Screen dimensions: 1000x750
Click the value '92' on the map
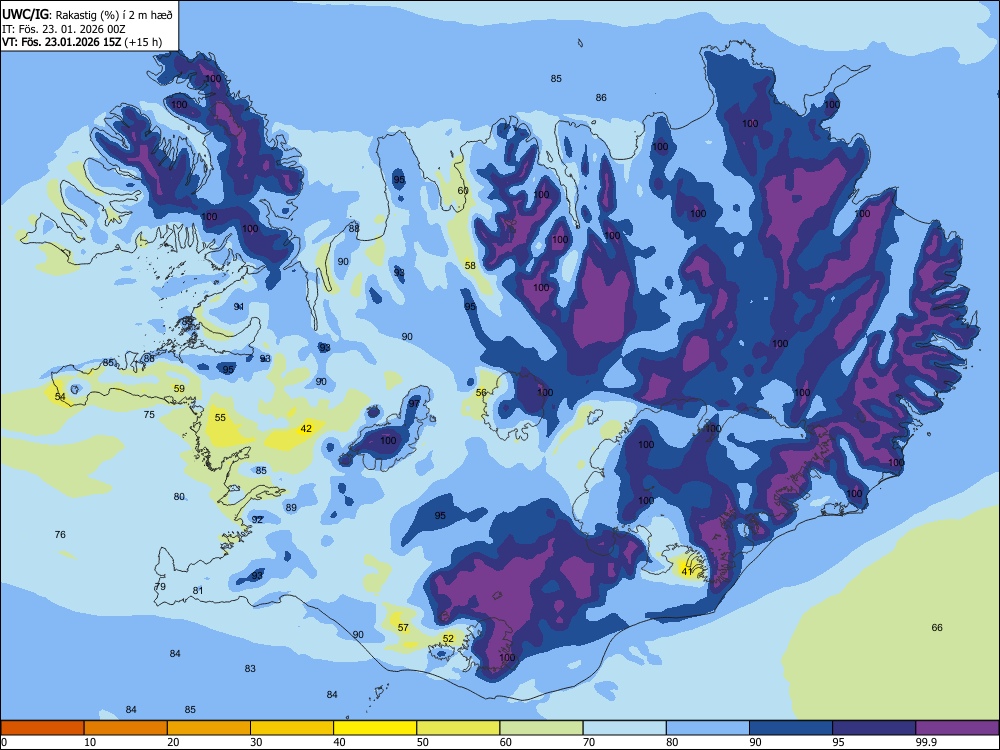point(257,520)
